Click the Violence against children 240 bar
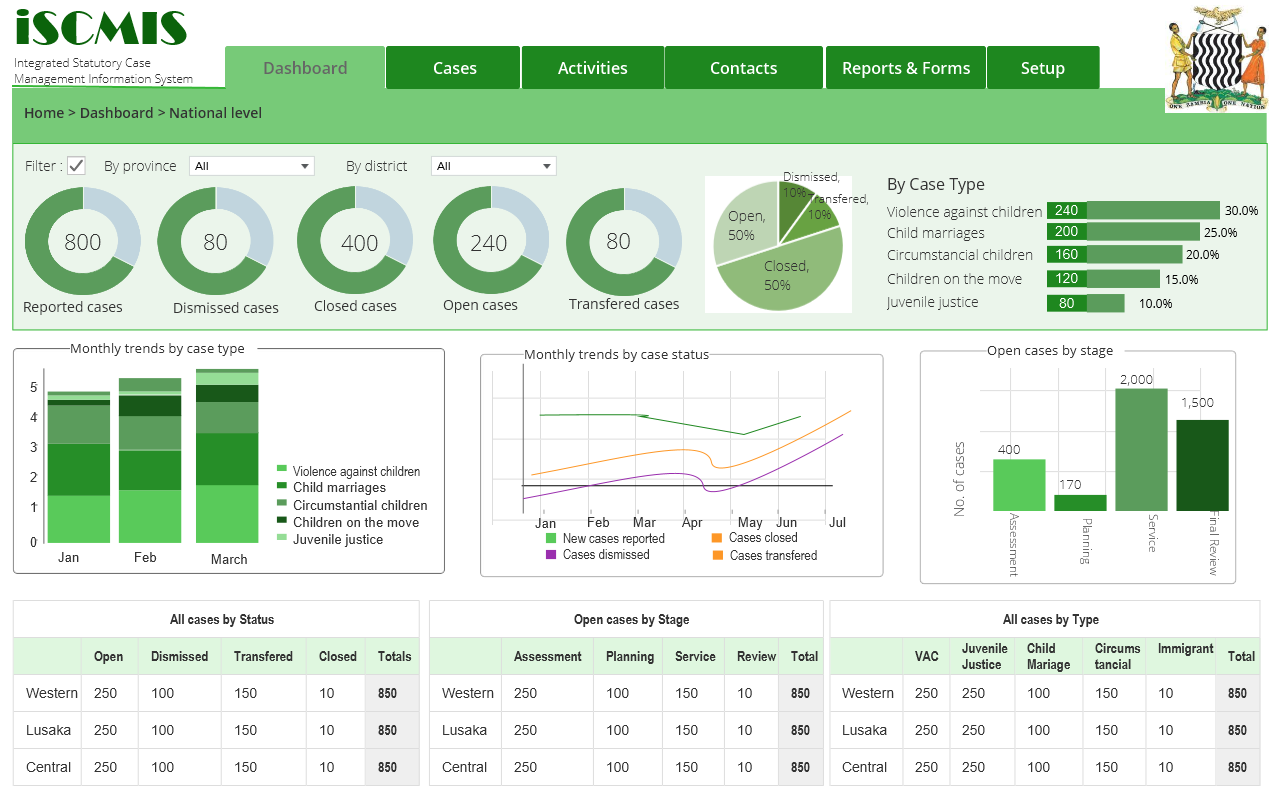The image size is (1280, 800). pyautogui.click(x=1133, y=210)
